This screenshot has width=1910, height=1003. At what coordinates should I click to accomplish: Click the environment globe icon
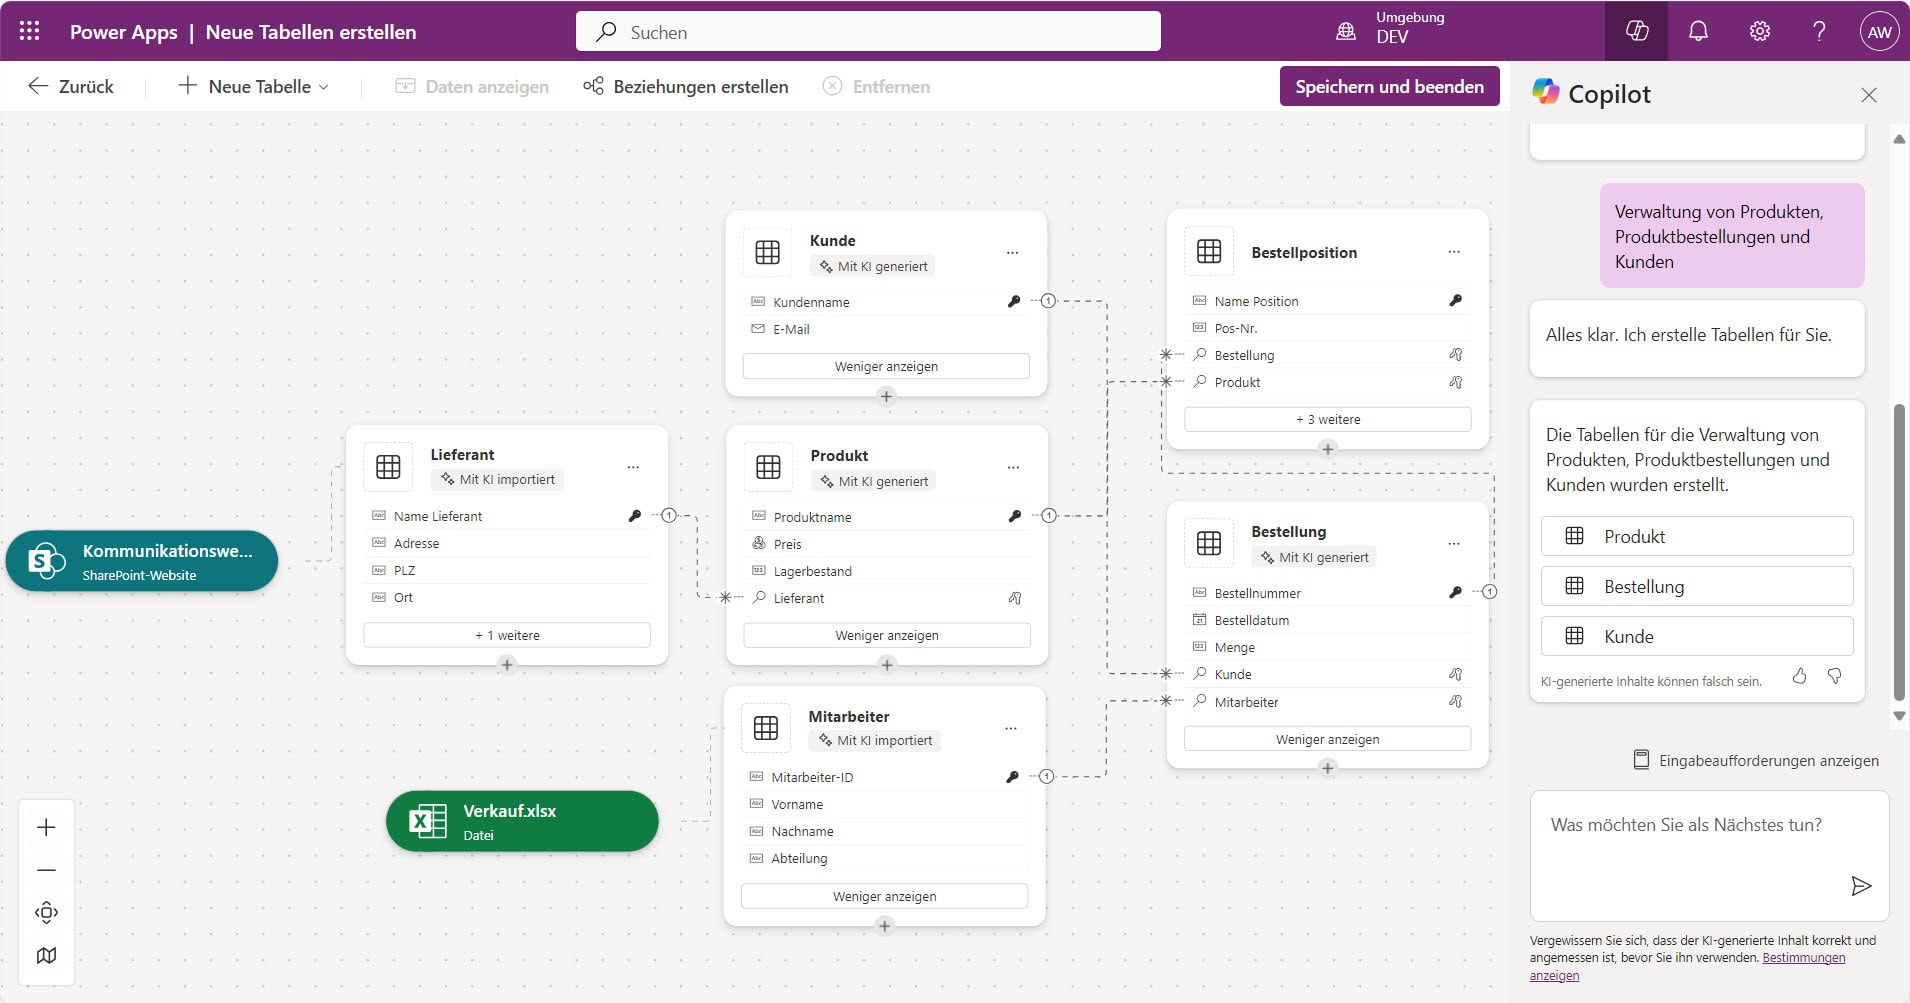point(1346,31)
